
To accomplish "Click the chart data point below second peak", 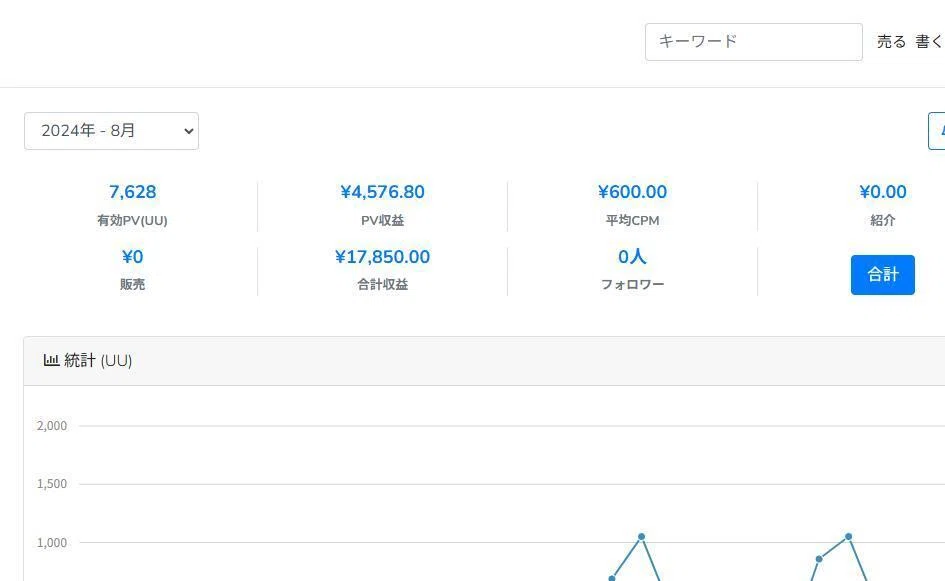I will click(x=818, y=559).
